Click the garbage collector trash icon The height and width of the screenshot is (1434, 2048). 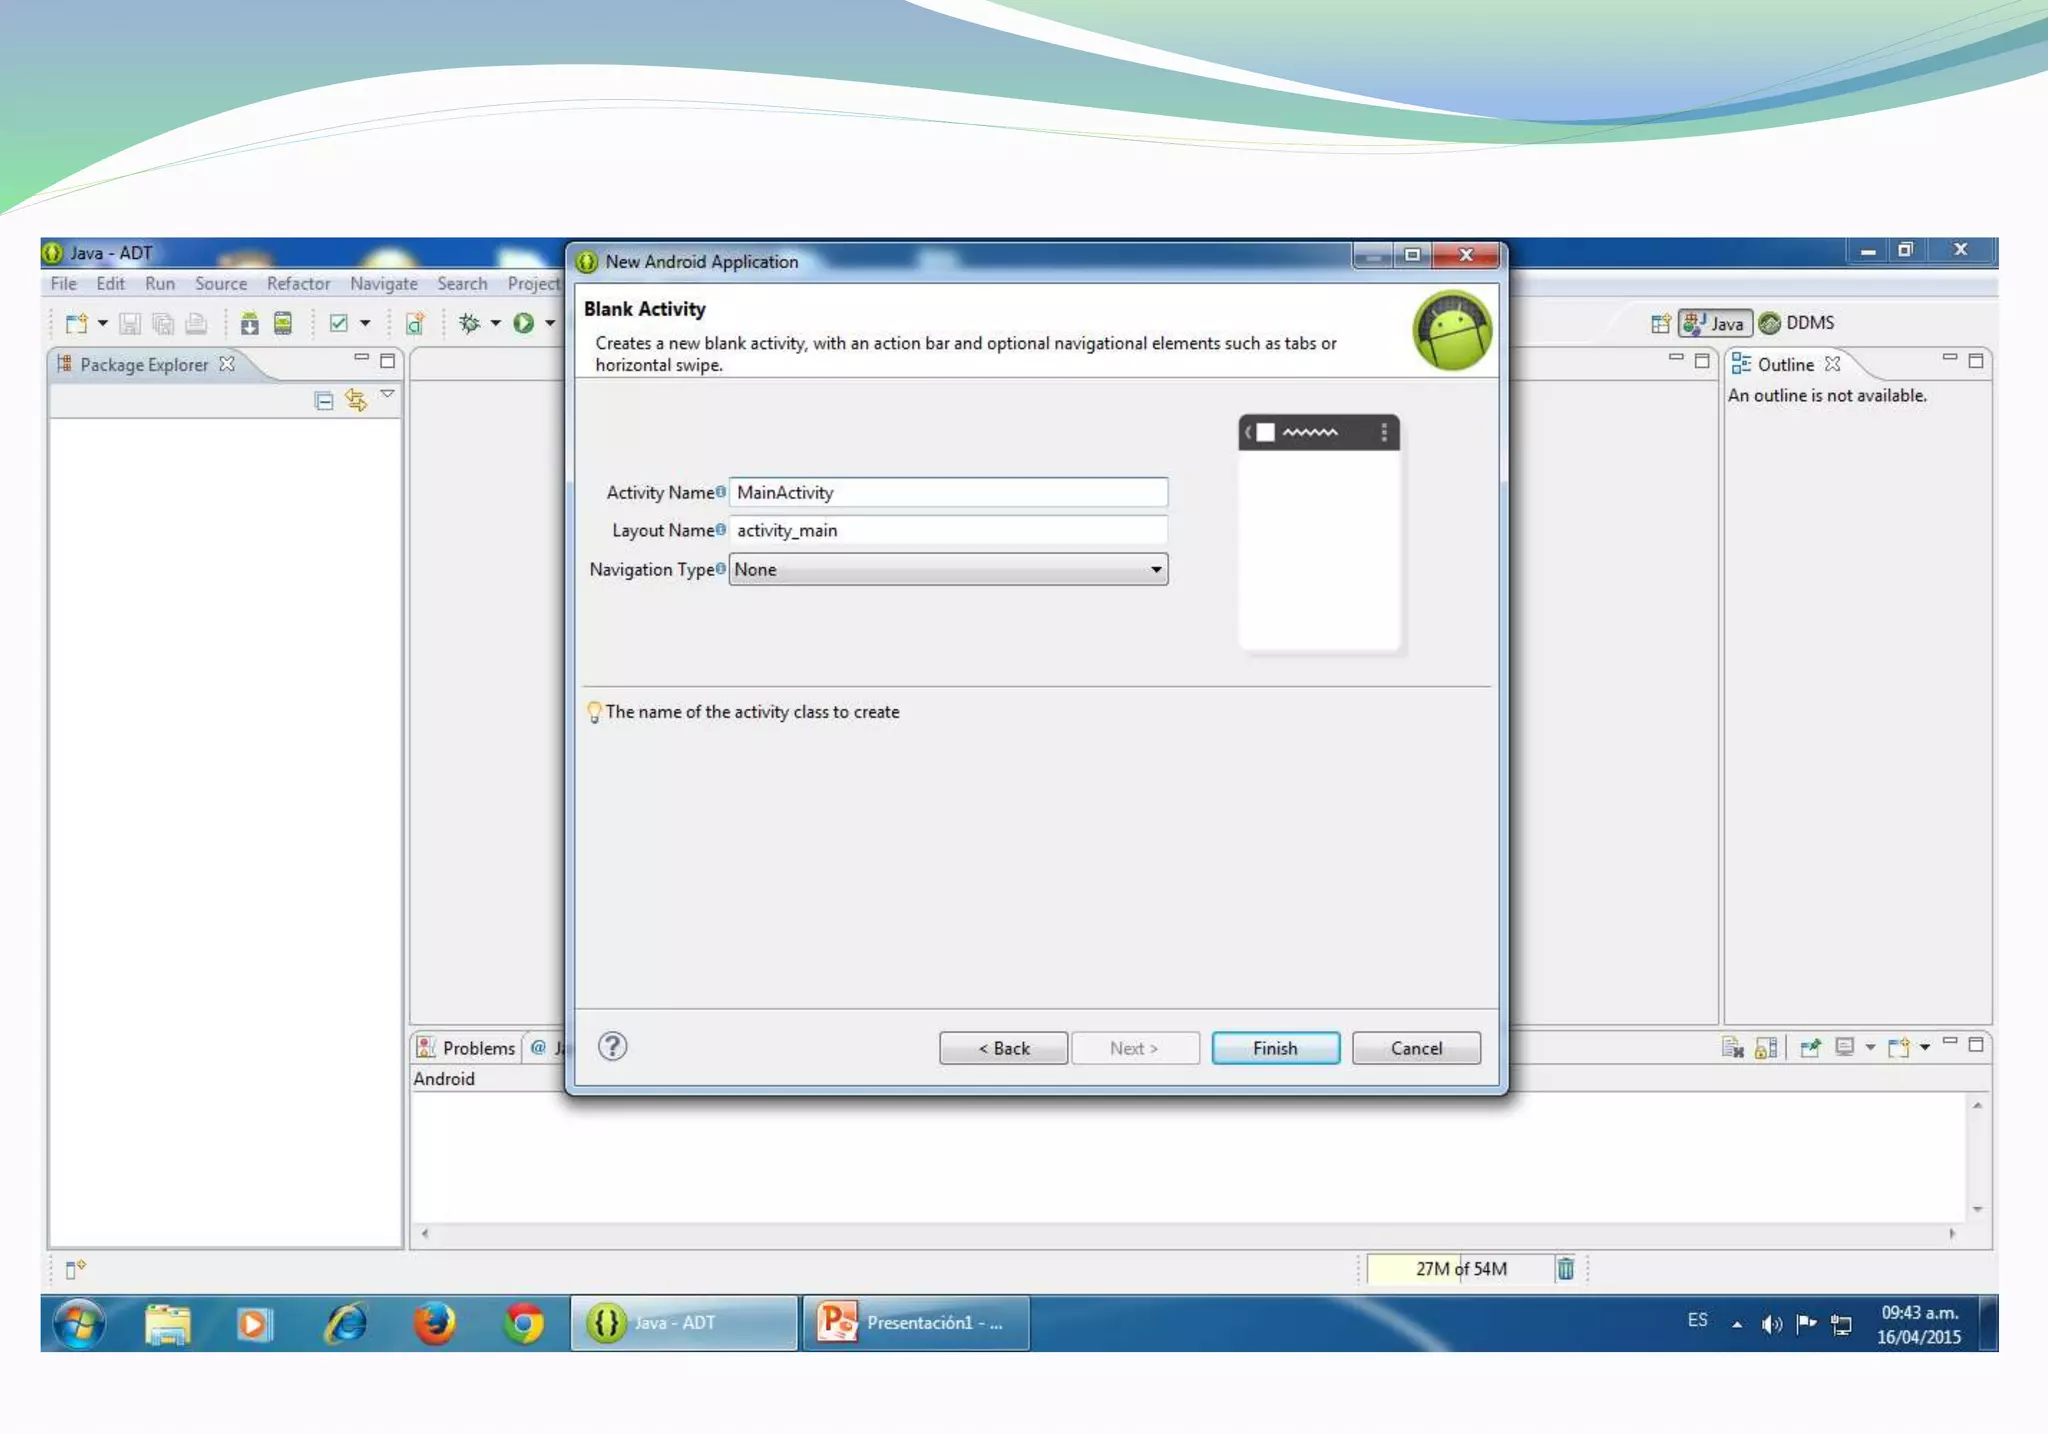[x=1565, y=1268]
